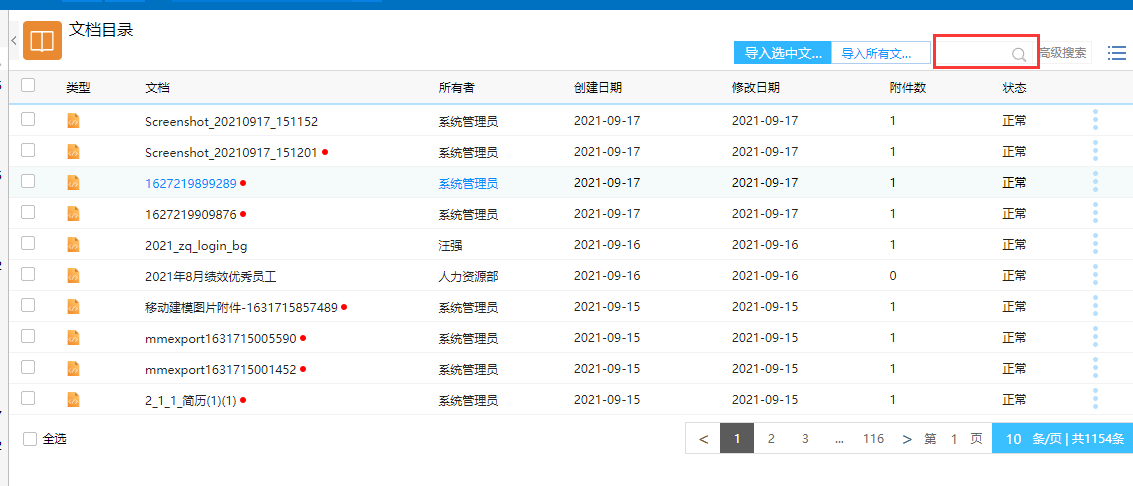
Task: Click the orange document catalog book icon
Action: 42,41
